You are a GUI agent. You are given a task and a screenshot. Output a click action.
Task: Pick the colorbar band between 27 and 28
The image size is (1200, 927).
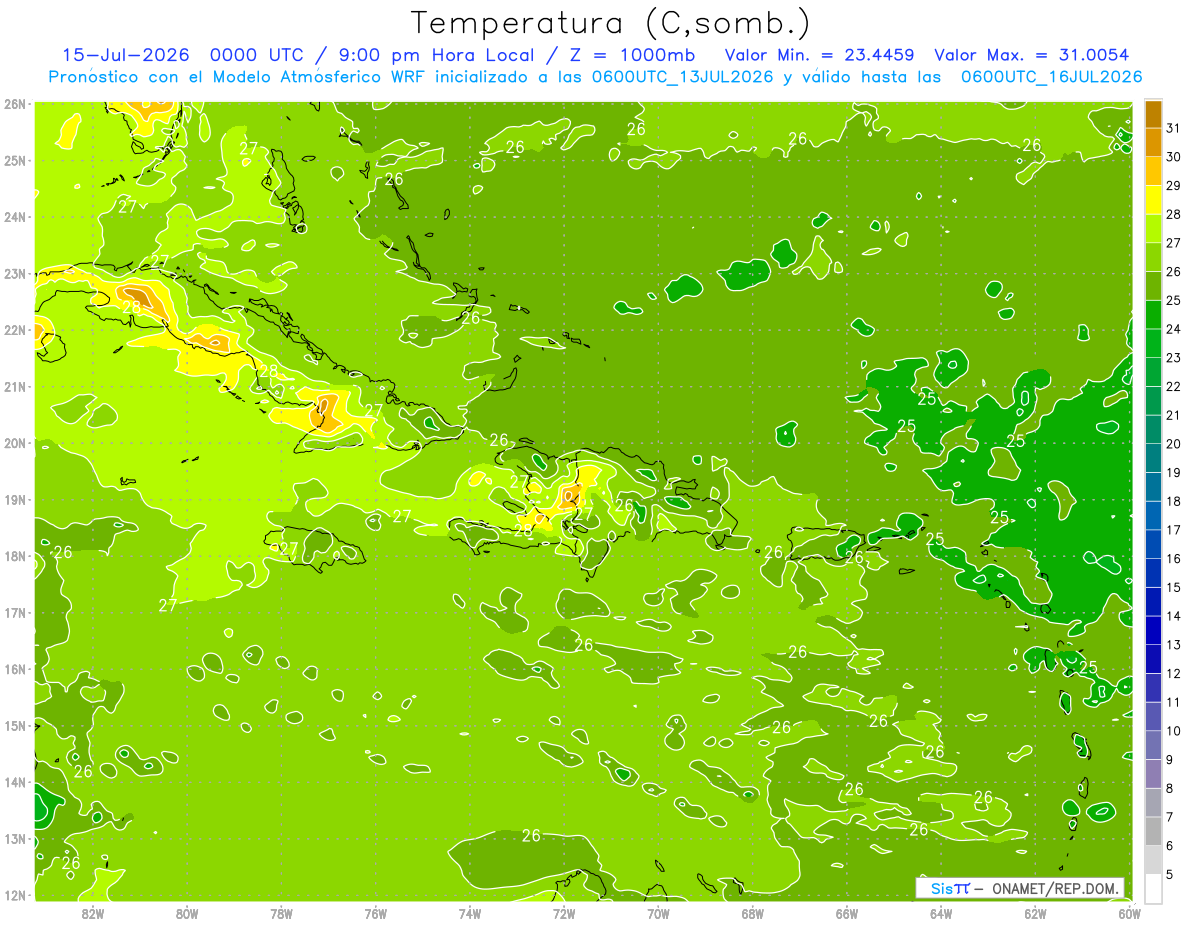[1153, 230]
